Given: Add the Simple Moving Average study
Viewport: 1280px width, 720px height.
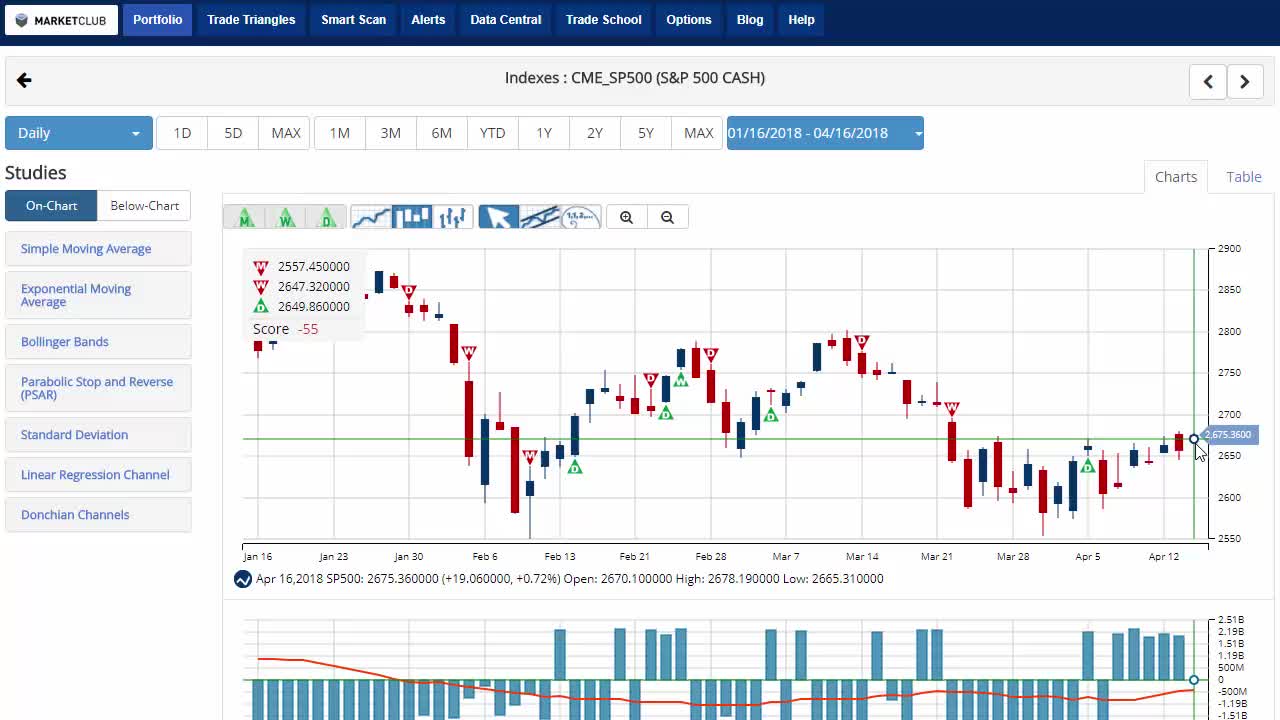Looking at the screenshot, I should [x=98, y=249].
